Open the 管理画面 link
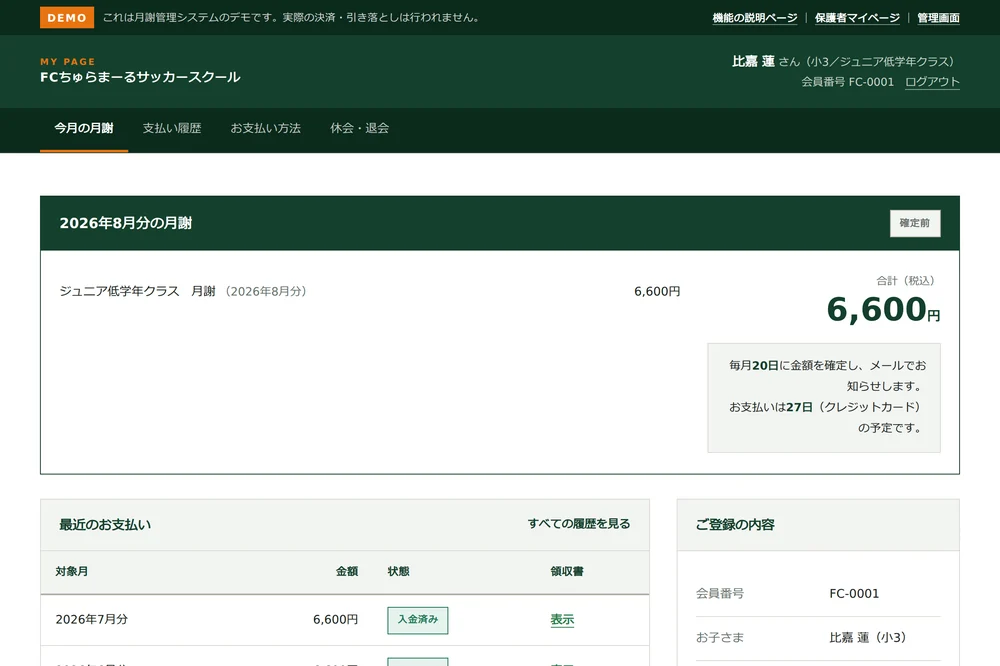This screenshot has width=1000, height=666. (x=938, y=18)
